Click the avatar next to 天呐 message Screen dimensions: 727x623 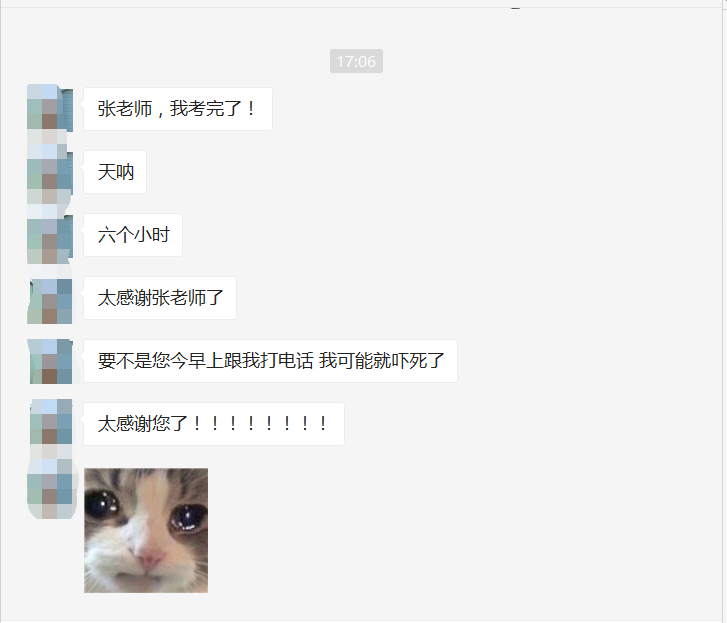(x=50, y=172)
